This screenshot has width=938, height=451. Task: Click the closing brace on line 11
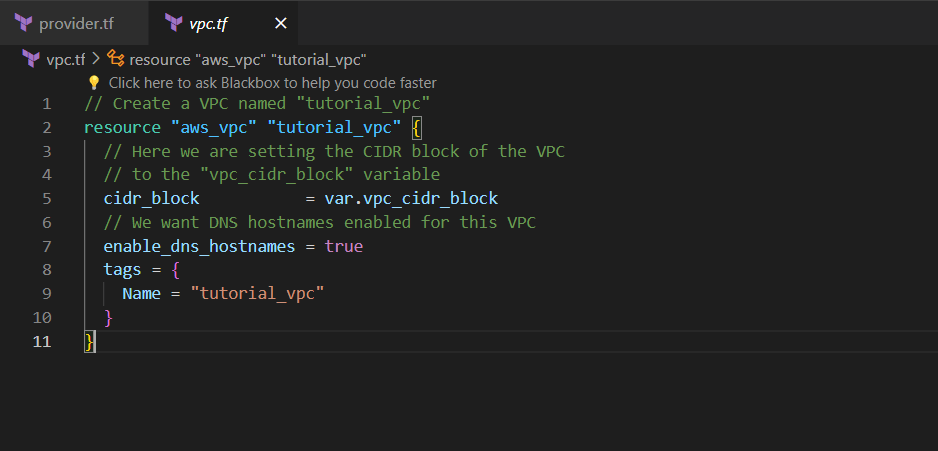click(x=89, y=341)
